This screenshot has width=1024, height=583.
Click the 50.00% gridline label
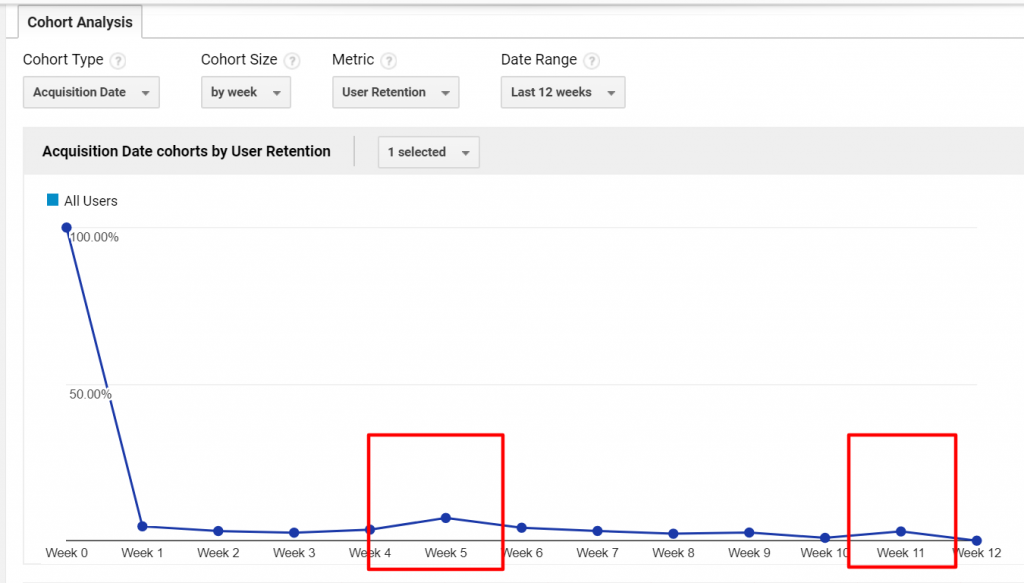(x=90, y=394)
